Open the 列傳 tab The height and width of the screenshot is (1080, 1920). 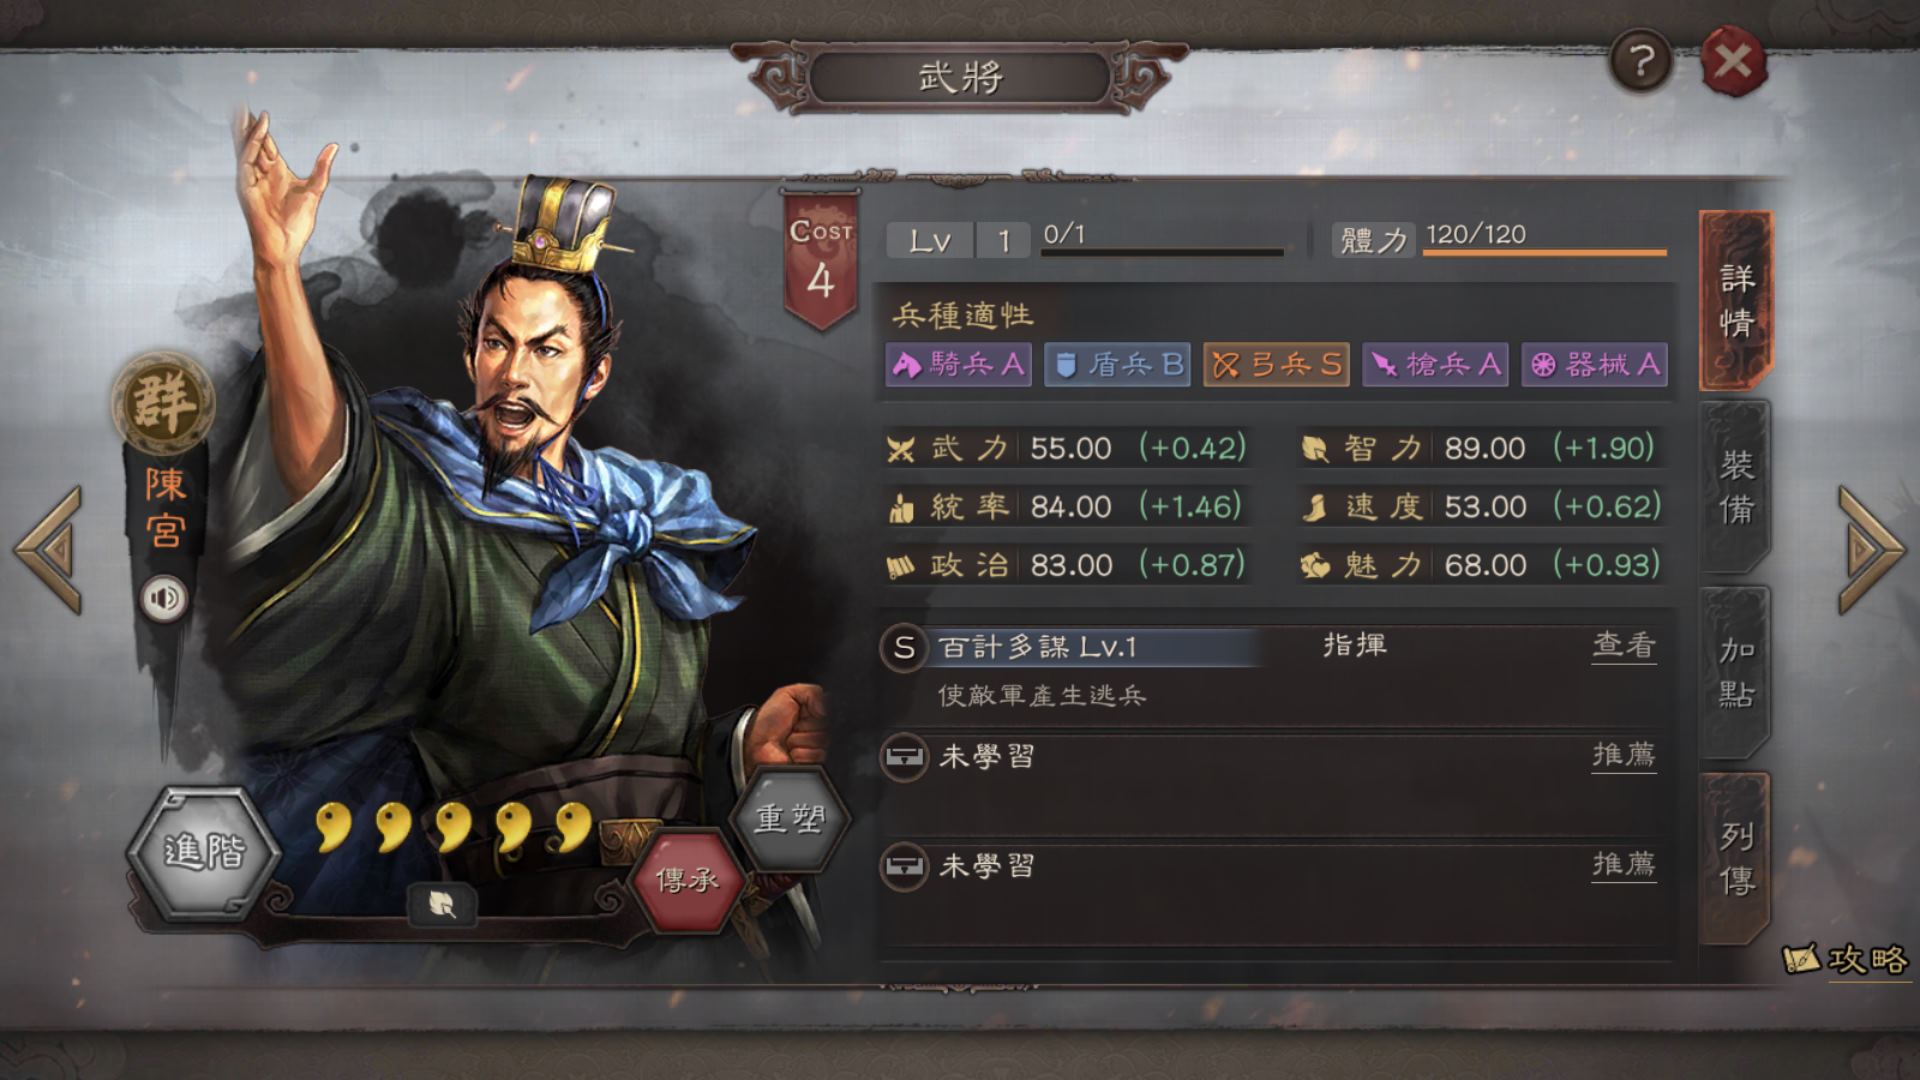point(1736,858)
